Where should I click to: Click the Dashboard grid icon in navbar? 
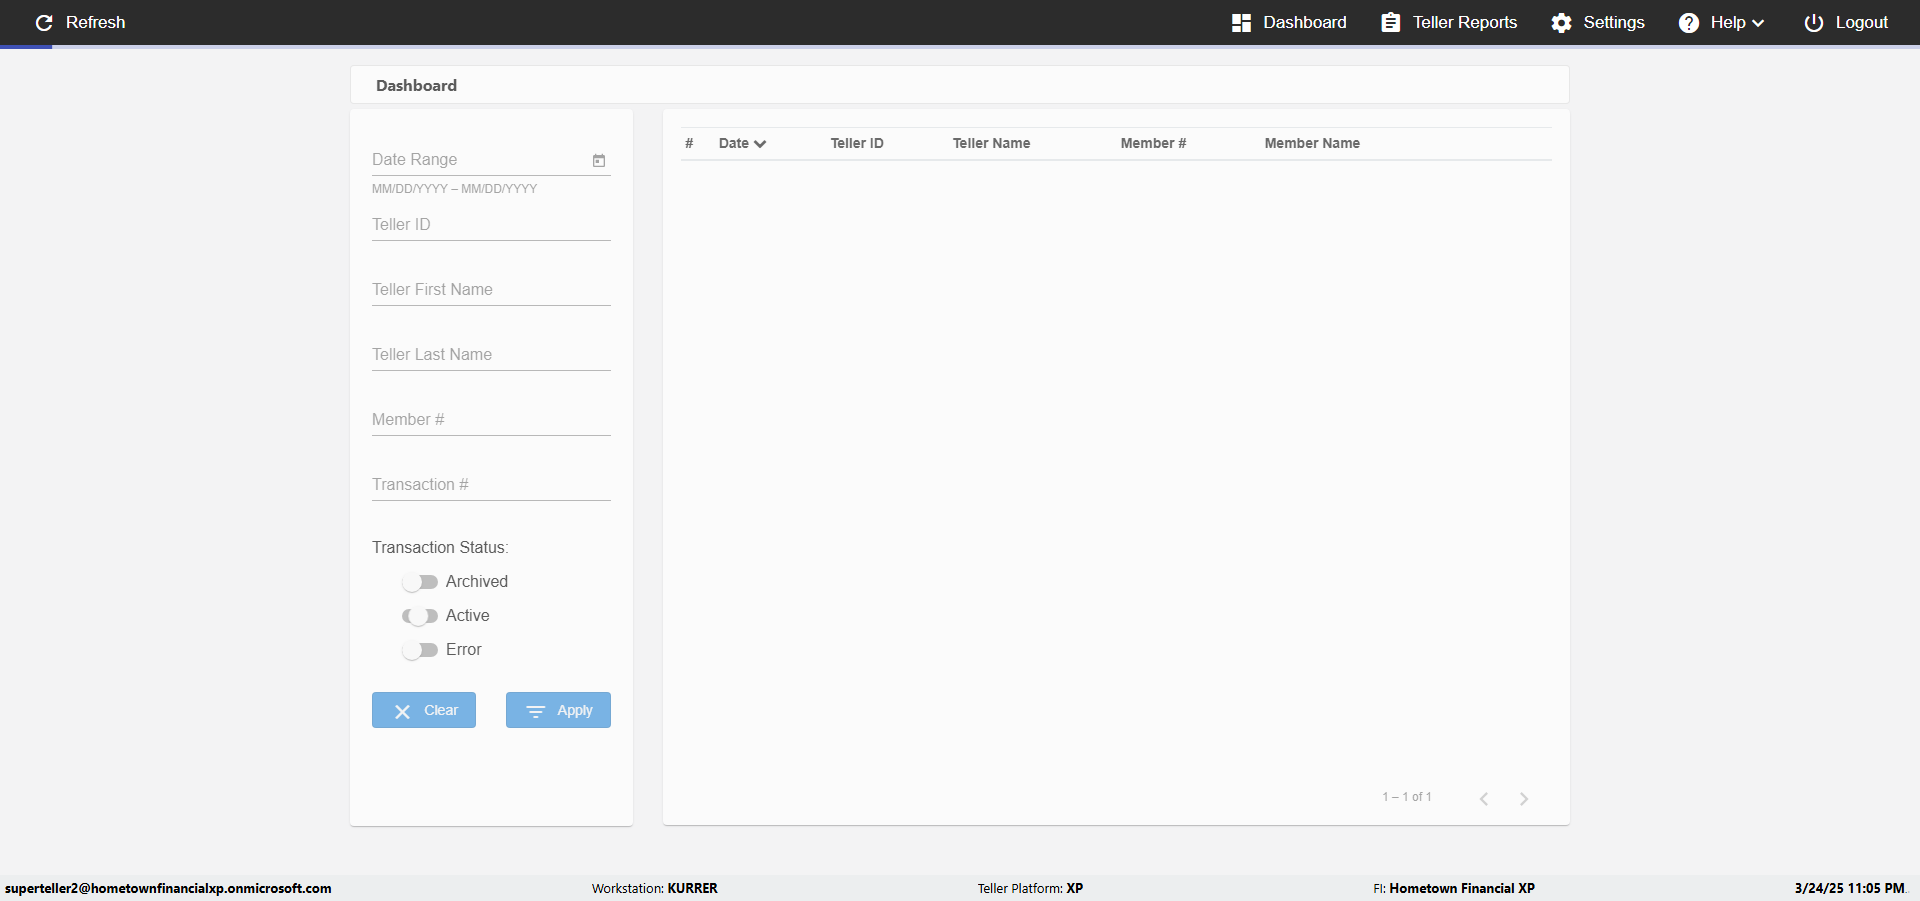1241,22
